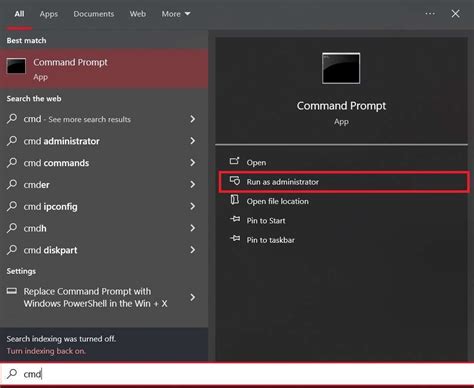Switch to the Web tab
The width and height of the screenshot is (474, 388).
coord(138,14)
